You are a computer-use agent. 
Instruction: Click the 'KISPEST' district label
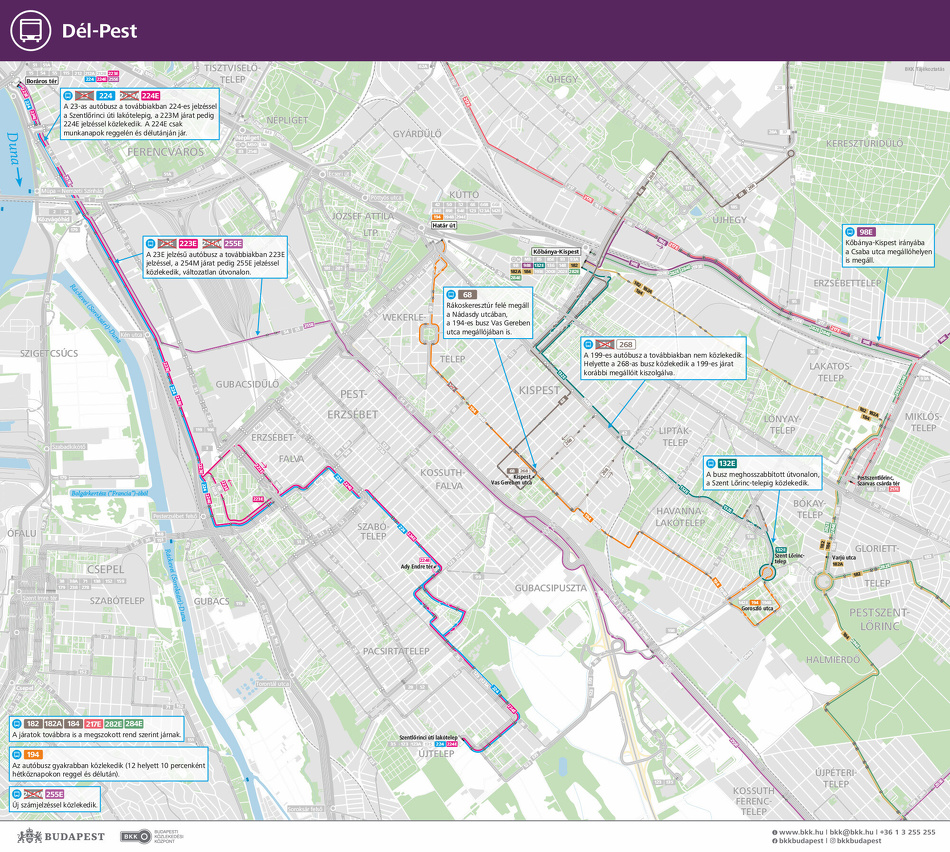pyautogui.click(x=539, y=390)
